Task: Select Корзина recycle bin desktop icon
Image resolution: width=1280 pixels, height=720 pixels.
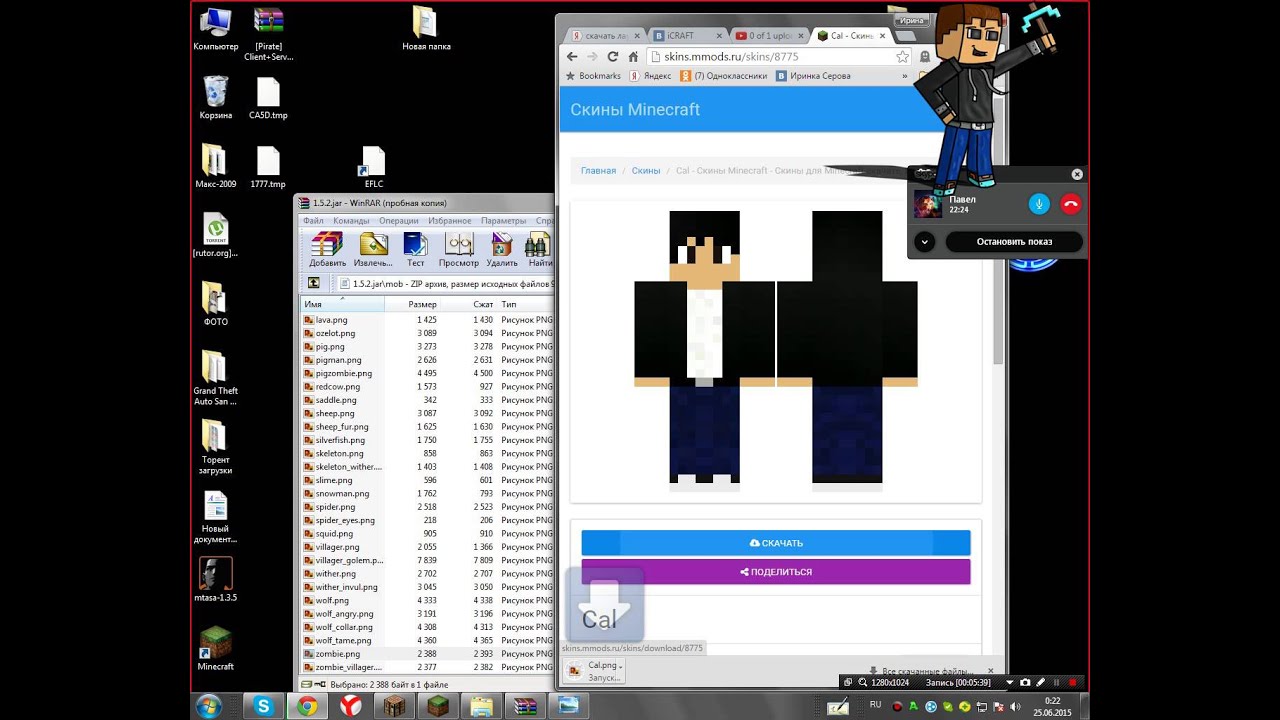Action: click(216, 98)
